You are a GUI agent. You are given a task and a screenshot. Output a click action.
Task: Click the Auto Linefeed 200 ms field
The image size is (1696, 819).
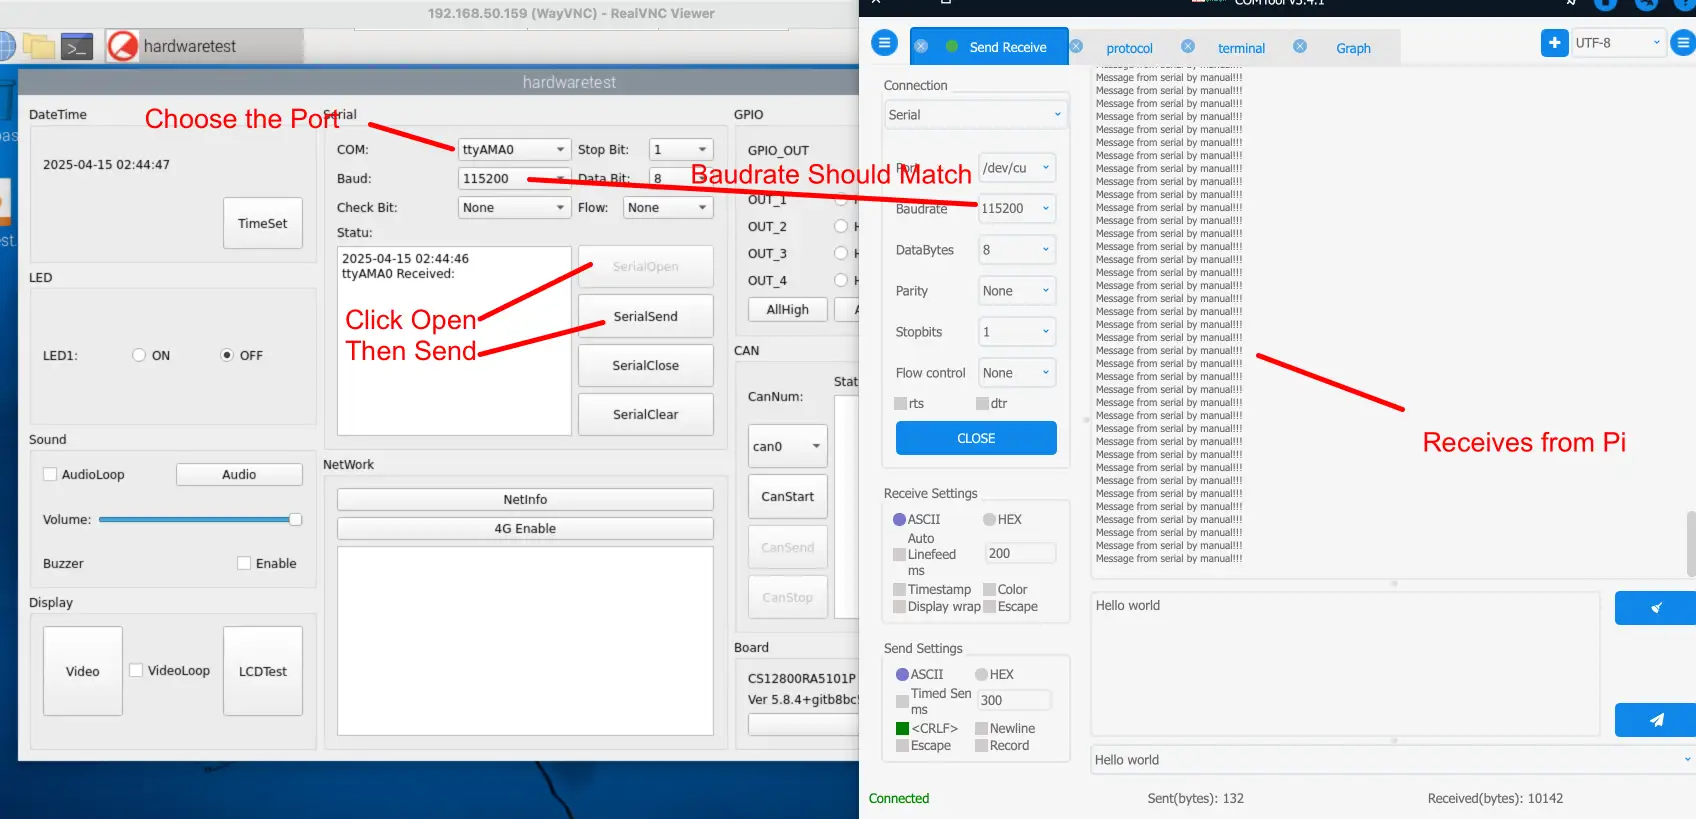1020,553
